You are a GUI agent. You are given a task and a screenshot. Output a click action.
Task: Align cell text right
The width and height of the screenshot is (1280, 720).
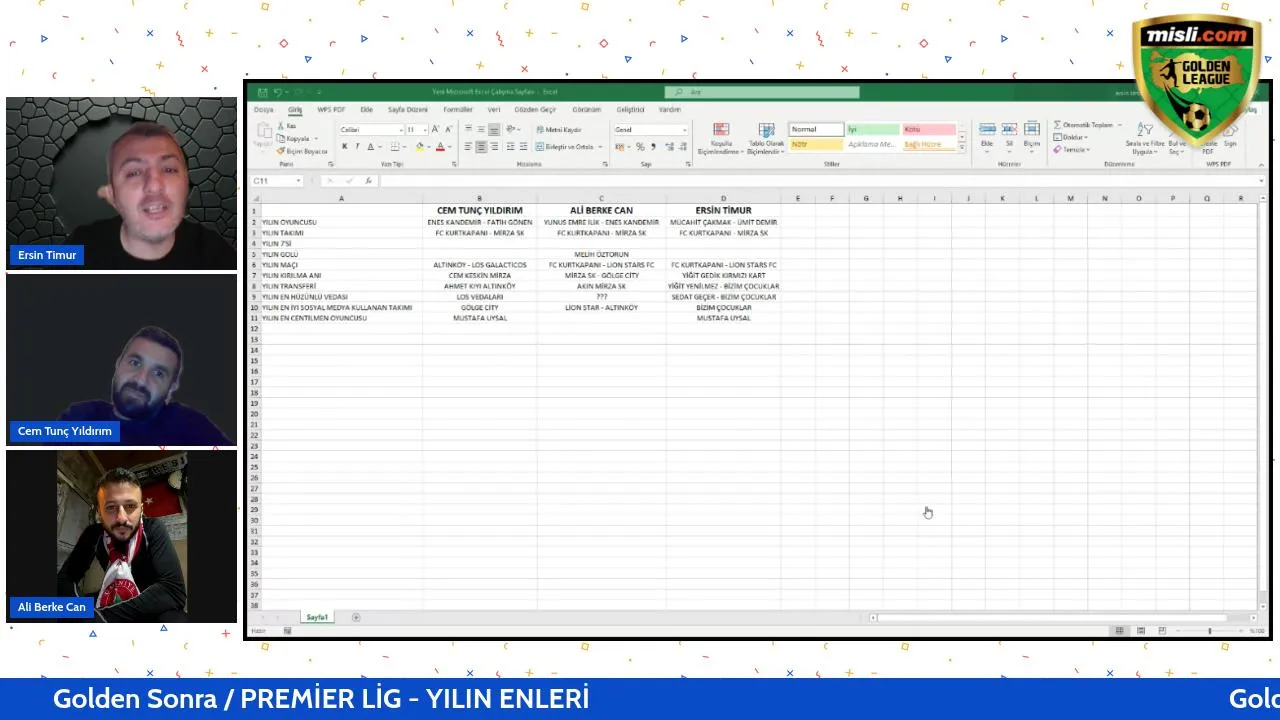coord(494,147)
